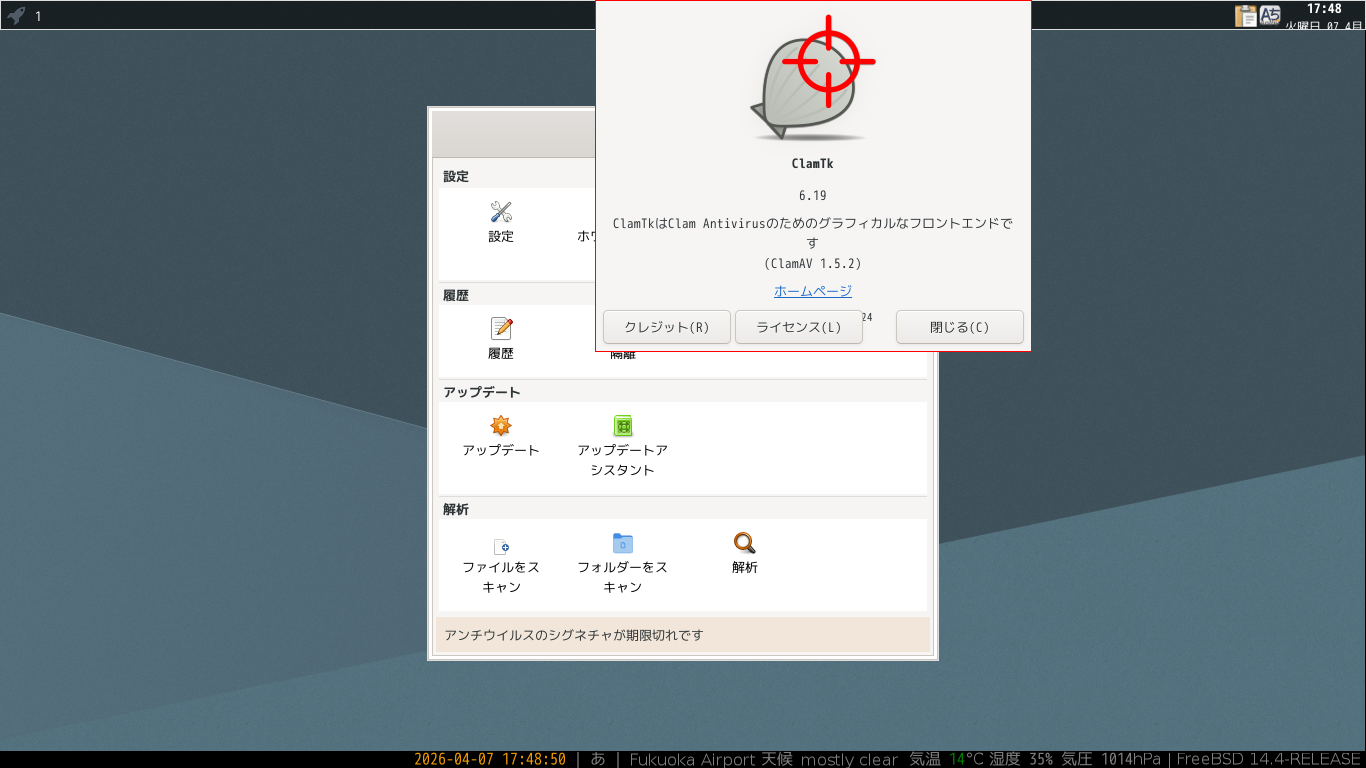The image size is (1366, 768).
Task: Click the 設定 section header
Action: pyautogui.click(x=456, y=176)
